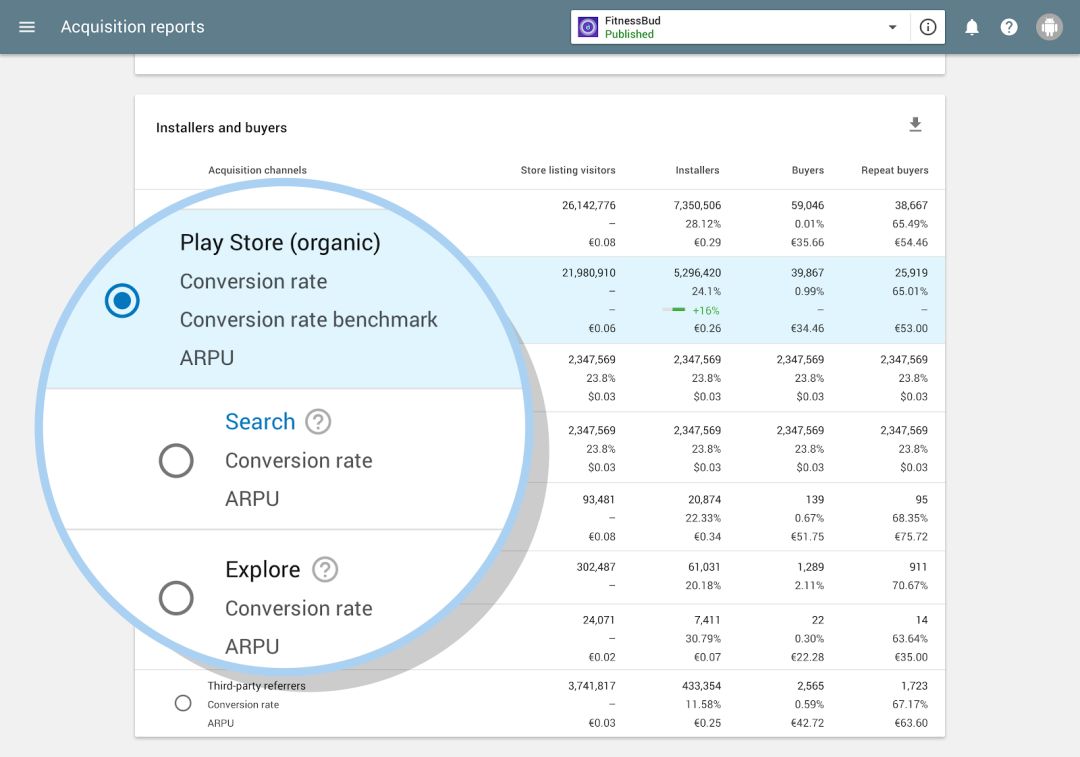Click the Android avatar account icon
The image size is (1080, 757).
click(x=1049, y=27)
